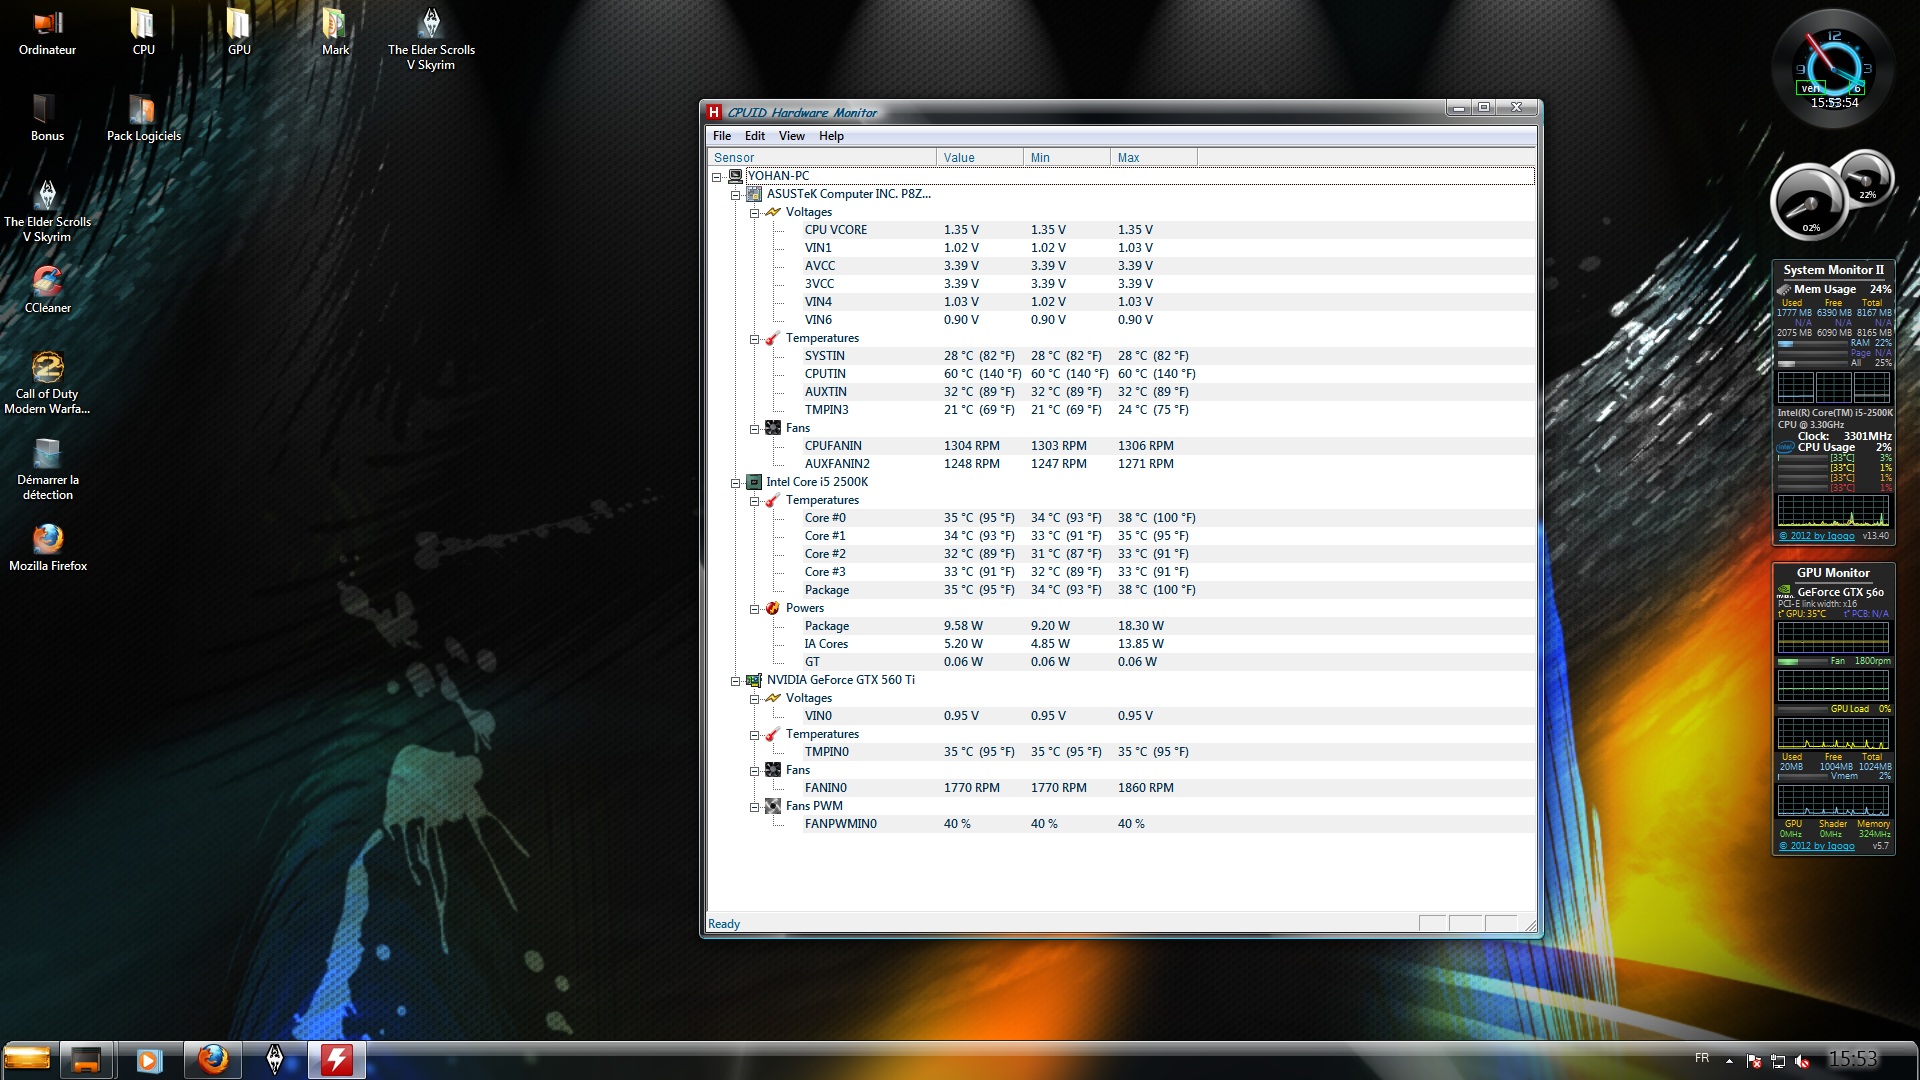Collapse the Powers group
This screenshot has width=1920, height=1080.
tap(755, 609)
